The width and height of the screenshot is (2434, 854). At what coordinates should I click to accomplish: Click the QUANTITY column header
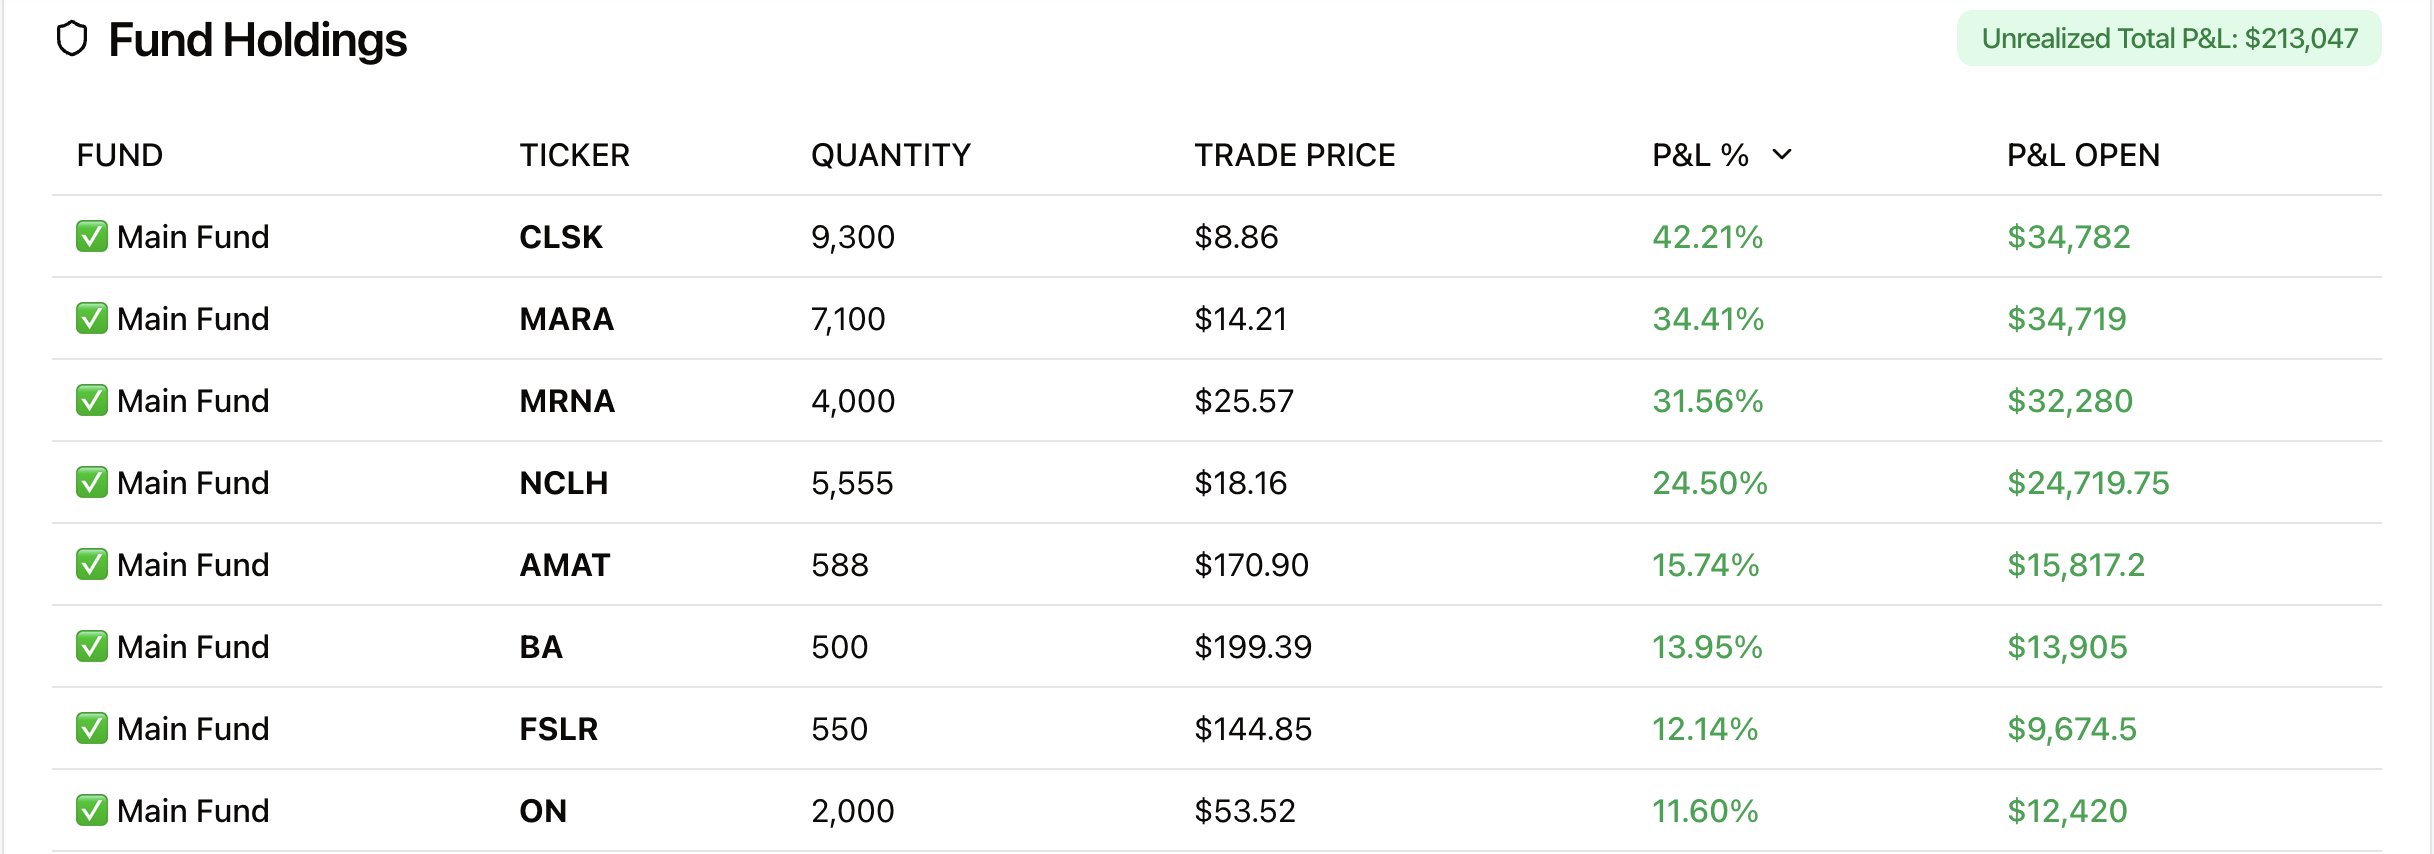tap(890, 155)
